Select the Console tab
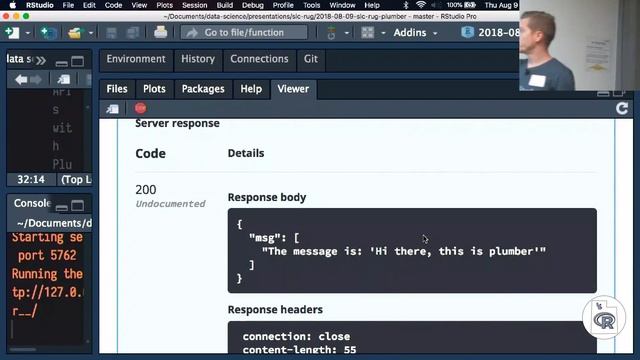The height and width of the screenshot is (360, 640). pos(32,203)
